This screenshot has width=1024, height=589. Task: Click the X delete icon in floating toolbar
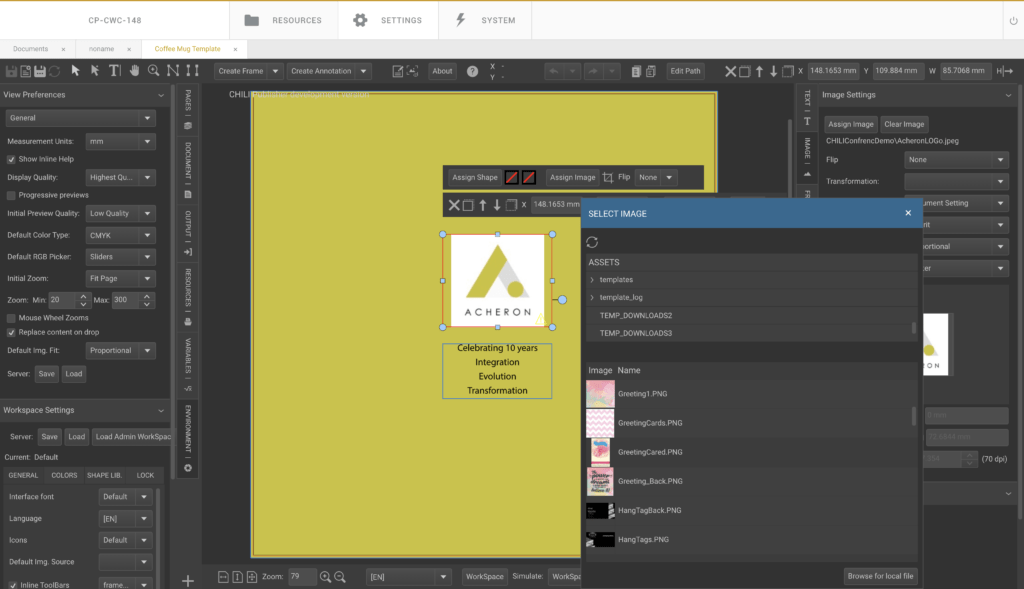click(454, 205)
